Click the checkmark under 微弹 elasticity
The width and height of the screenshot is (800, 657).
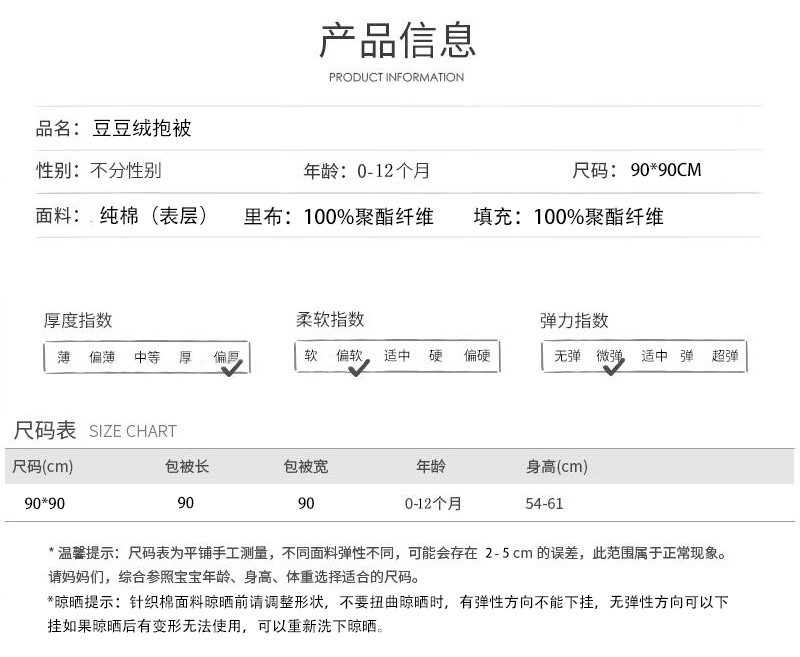point(613,367)
